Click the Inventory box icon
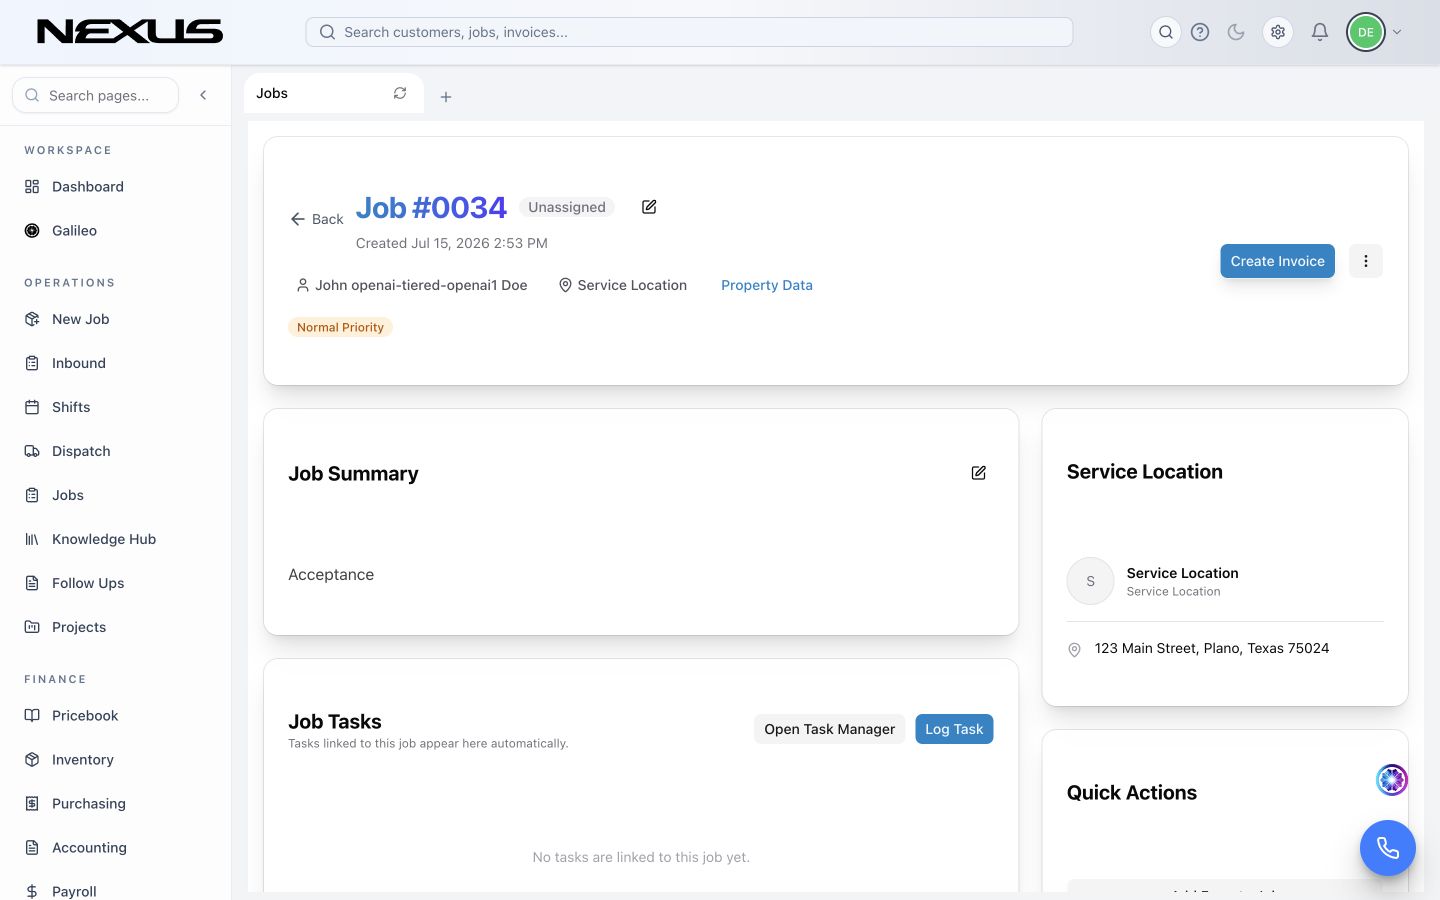 32,759
